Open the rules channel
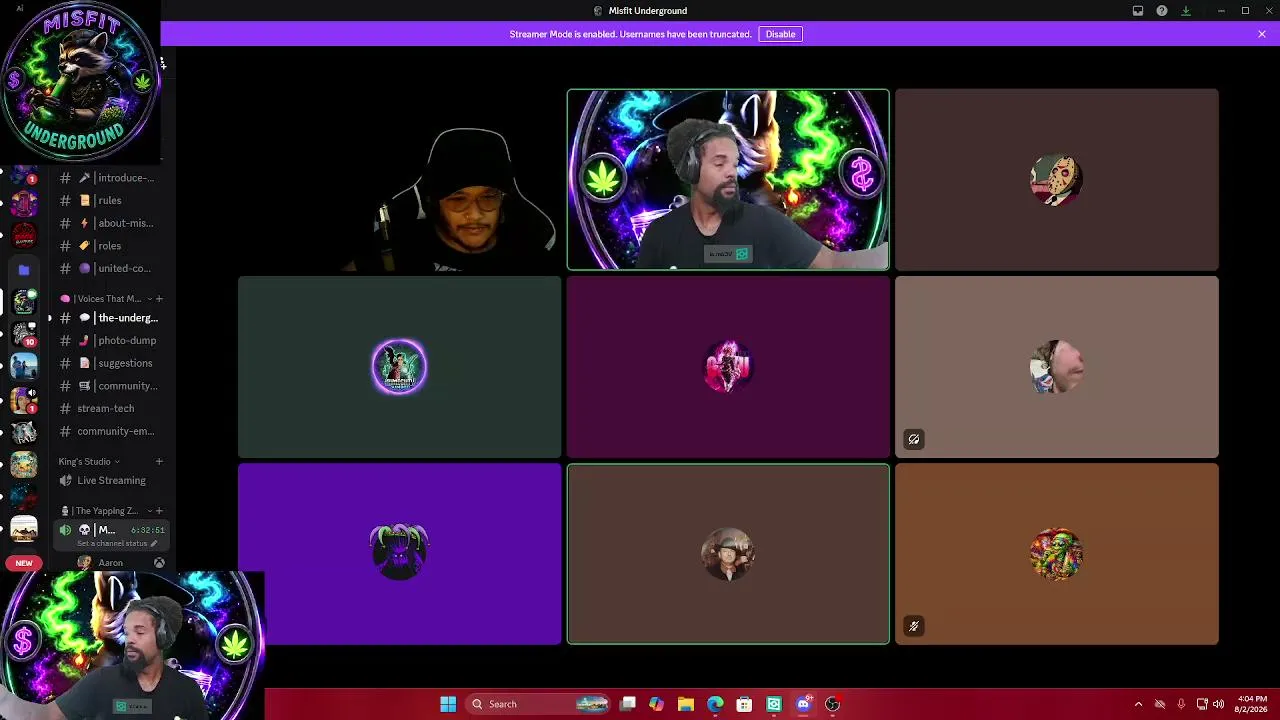Image resolution: width=1280 pixels, height=720 pixels. pyautogui.click(x=110, y=200)
